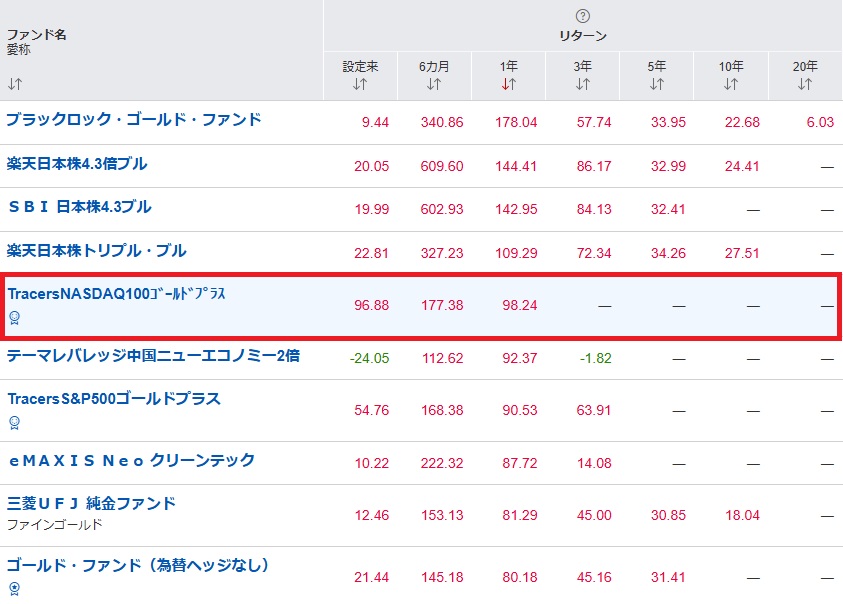
Task: Sort the table by 3年 return
Action: (x=583, y=84)
